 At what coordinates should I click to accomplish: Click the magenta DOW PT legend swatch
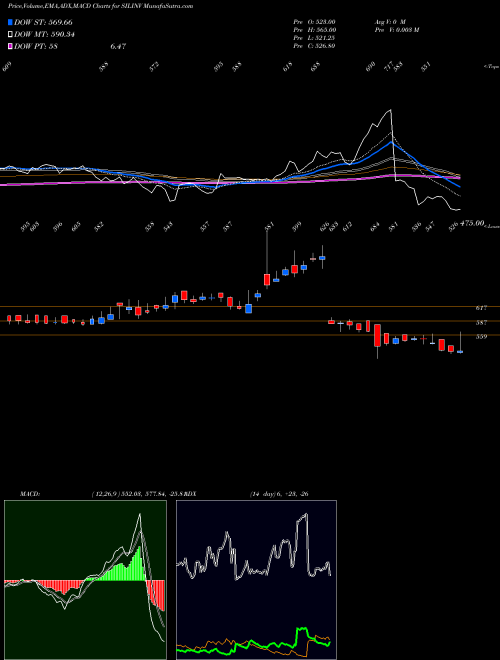pos(10,46)
